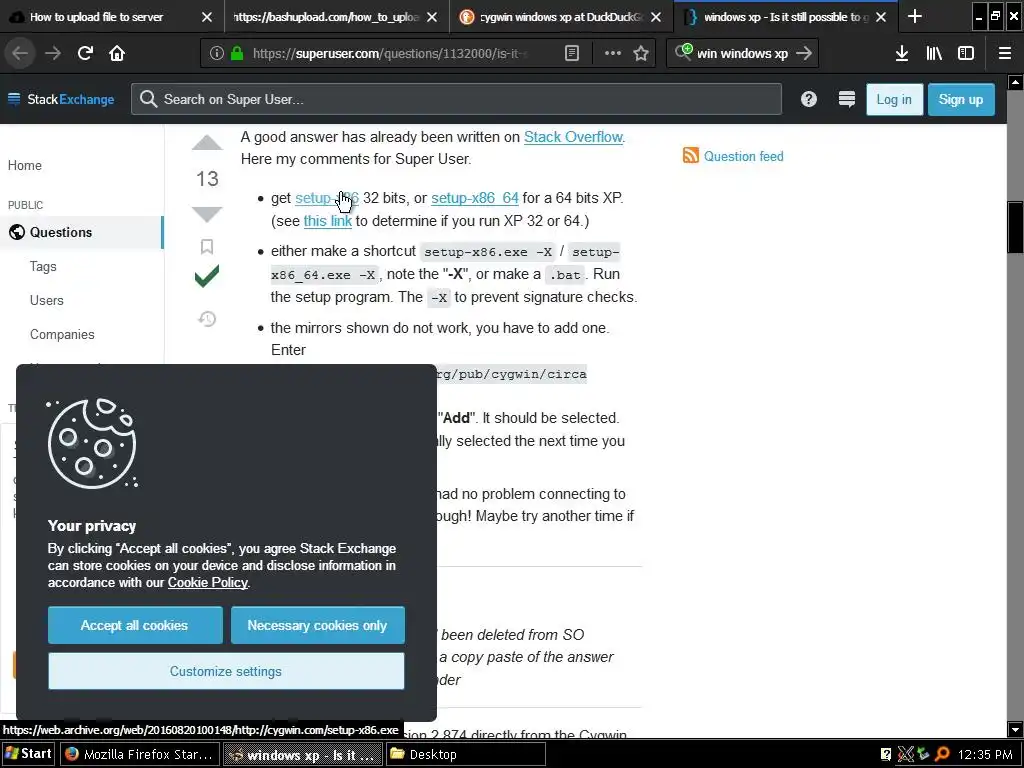
Task: Click the taskbar clock showing 12:35 PM
Action: 985,755
